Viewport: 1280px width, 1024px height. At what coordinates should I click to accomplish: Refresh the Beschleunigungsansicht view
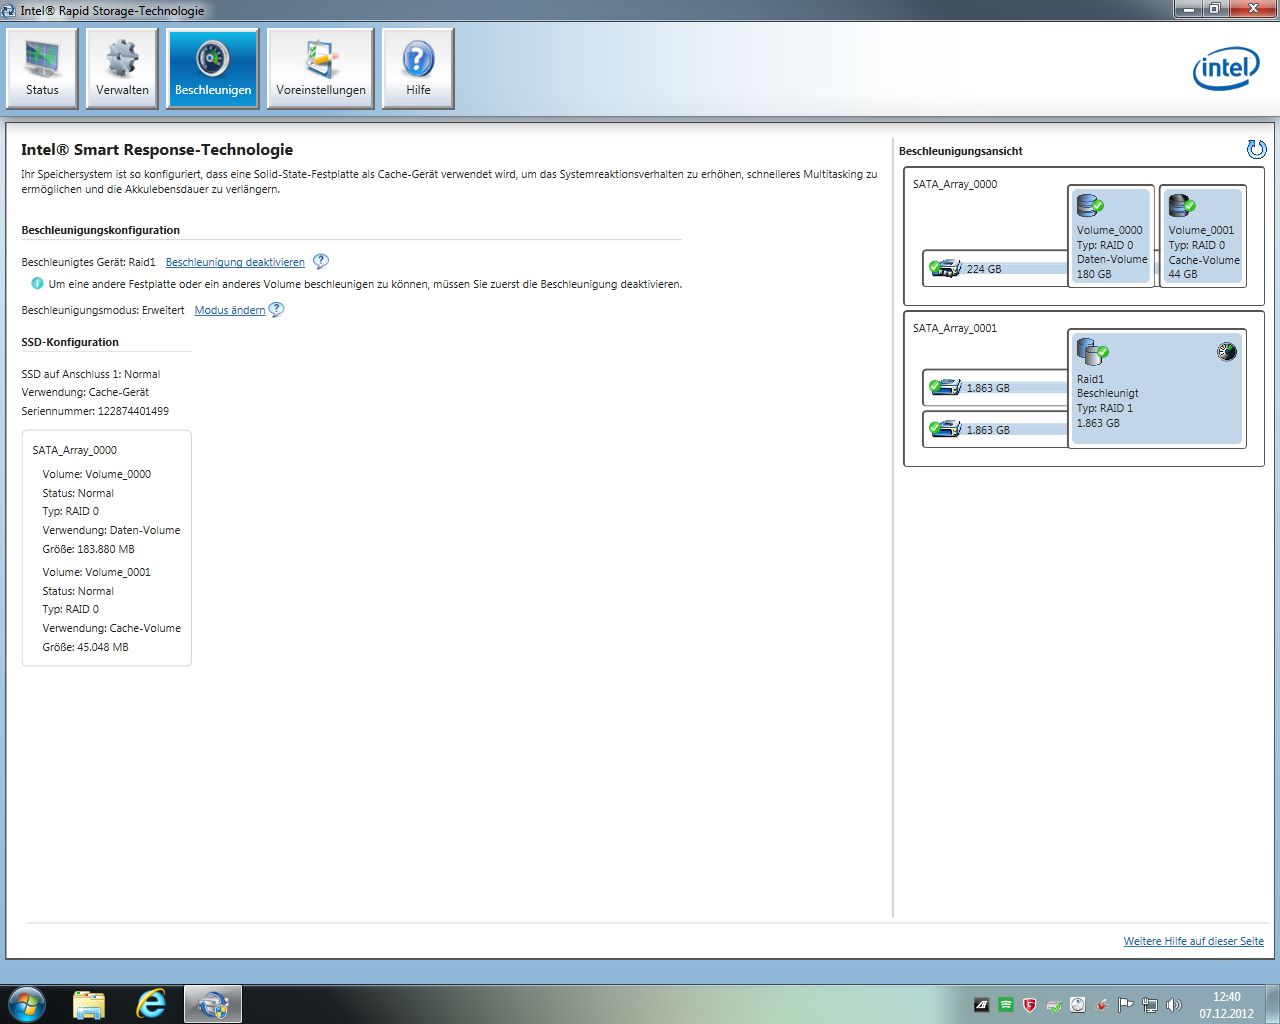point(1256,149)
